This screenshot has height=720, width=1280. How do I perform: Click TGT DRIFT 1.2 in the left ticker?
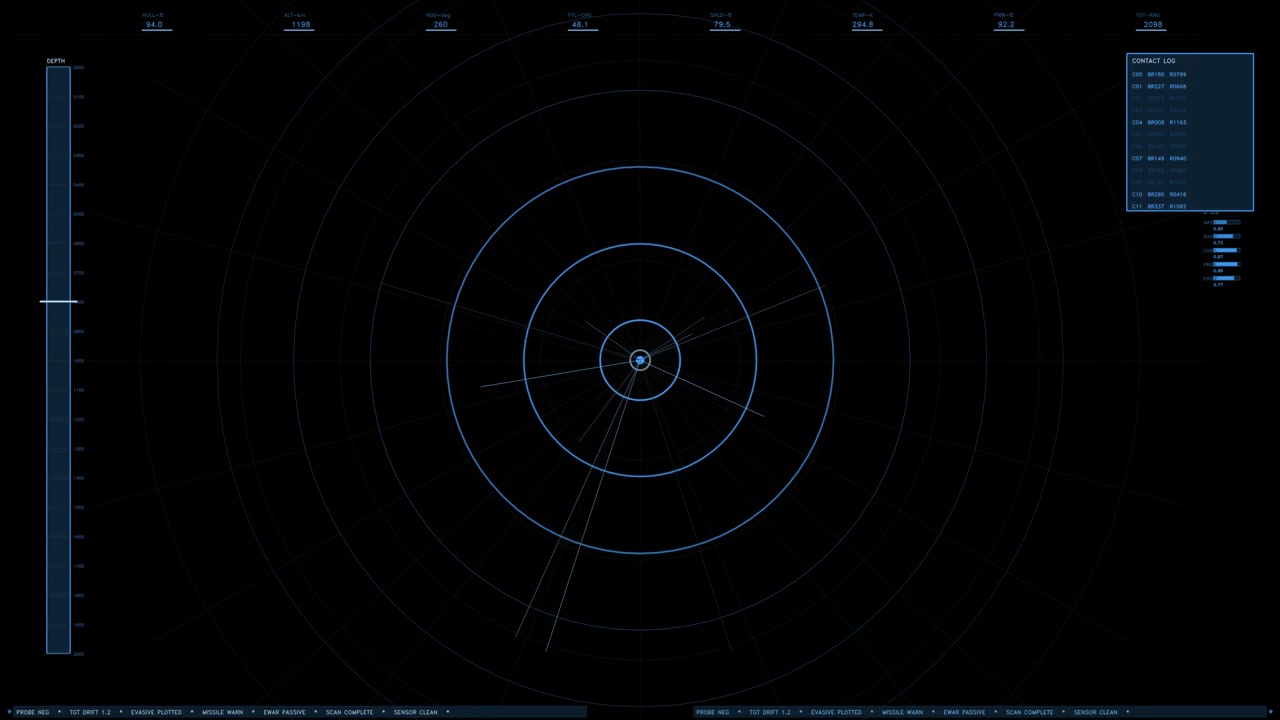(90, 712)
